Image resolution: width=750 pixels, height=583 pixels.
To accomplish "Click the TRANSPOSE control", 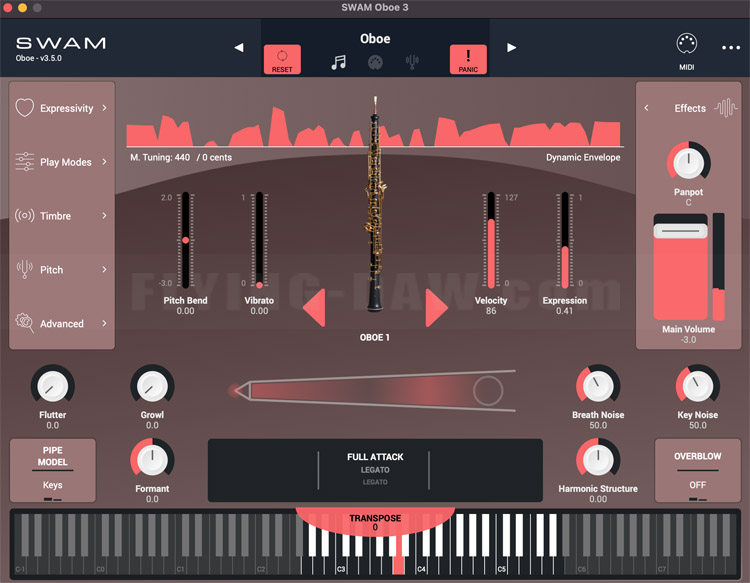I will (375, 522).
